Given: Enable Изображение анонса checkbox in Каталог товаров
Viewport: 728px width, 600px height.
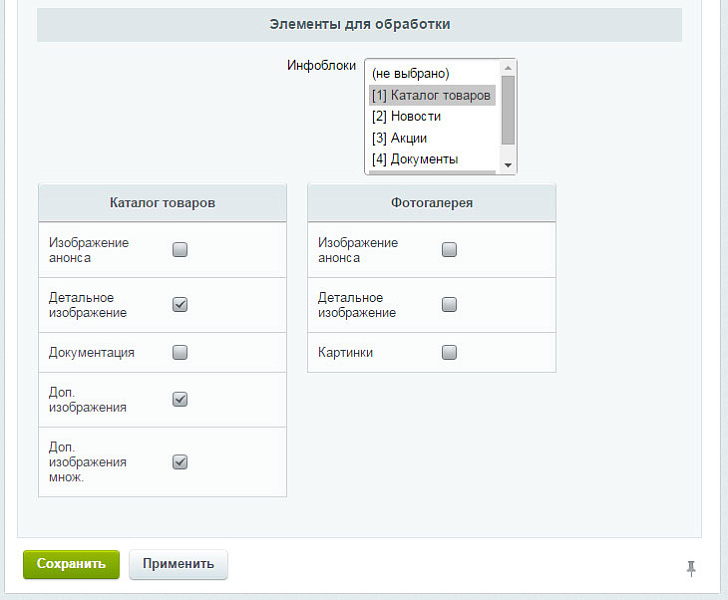Looking at the screenshot, I should click(180, 250).
